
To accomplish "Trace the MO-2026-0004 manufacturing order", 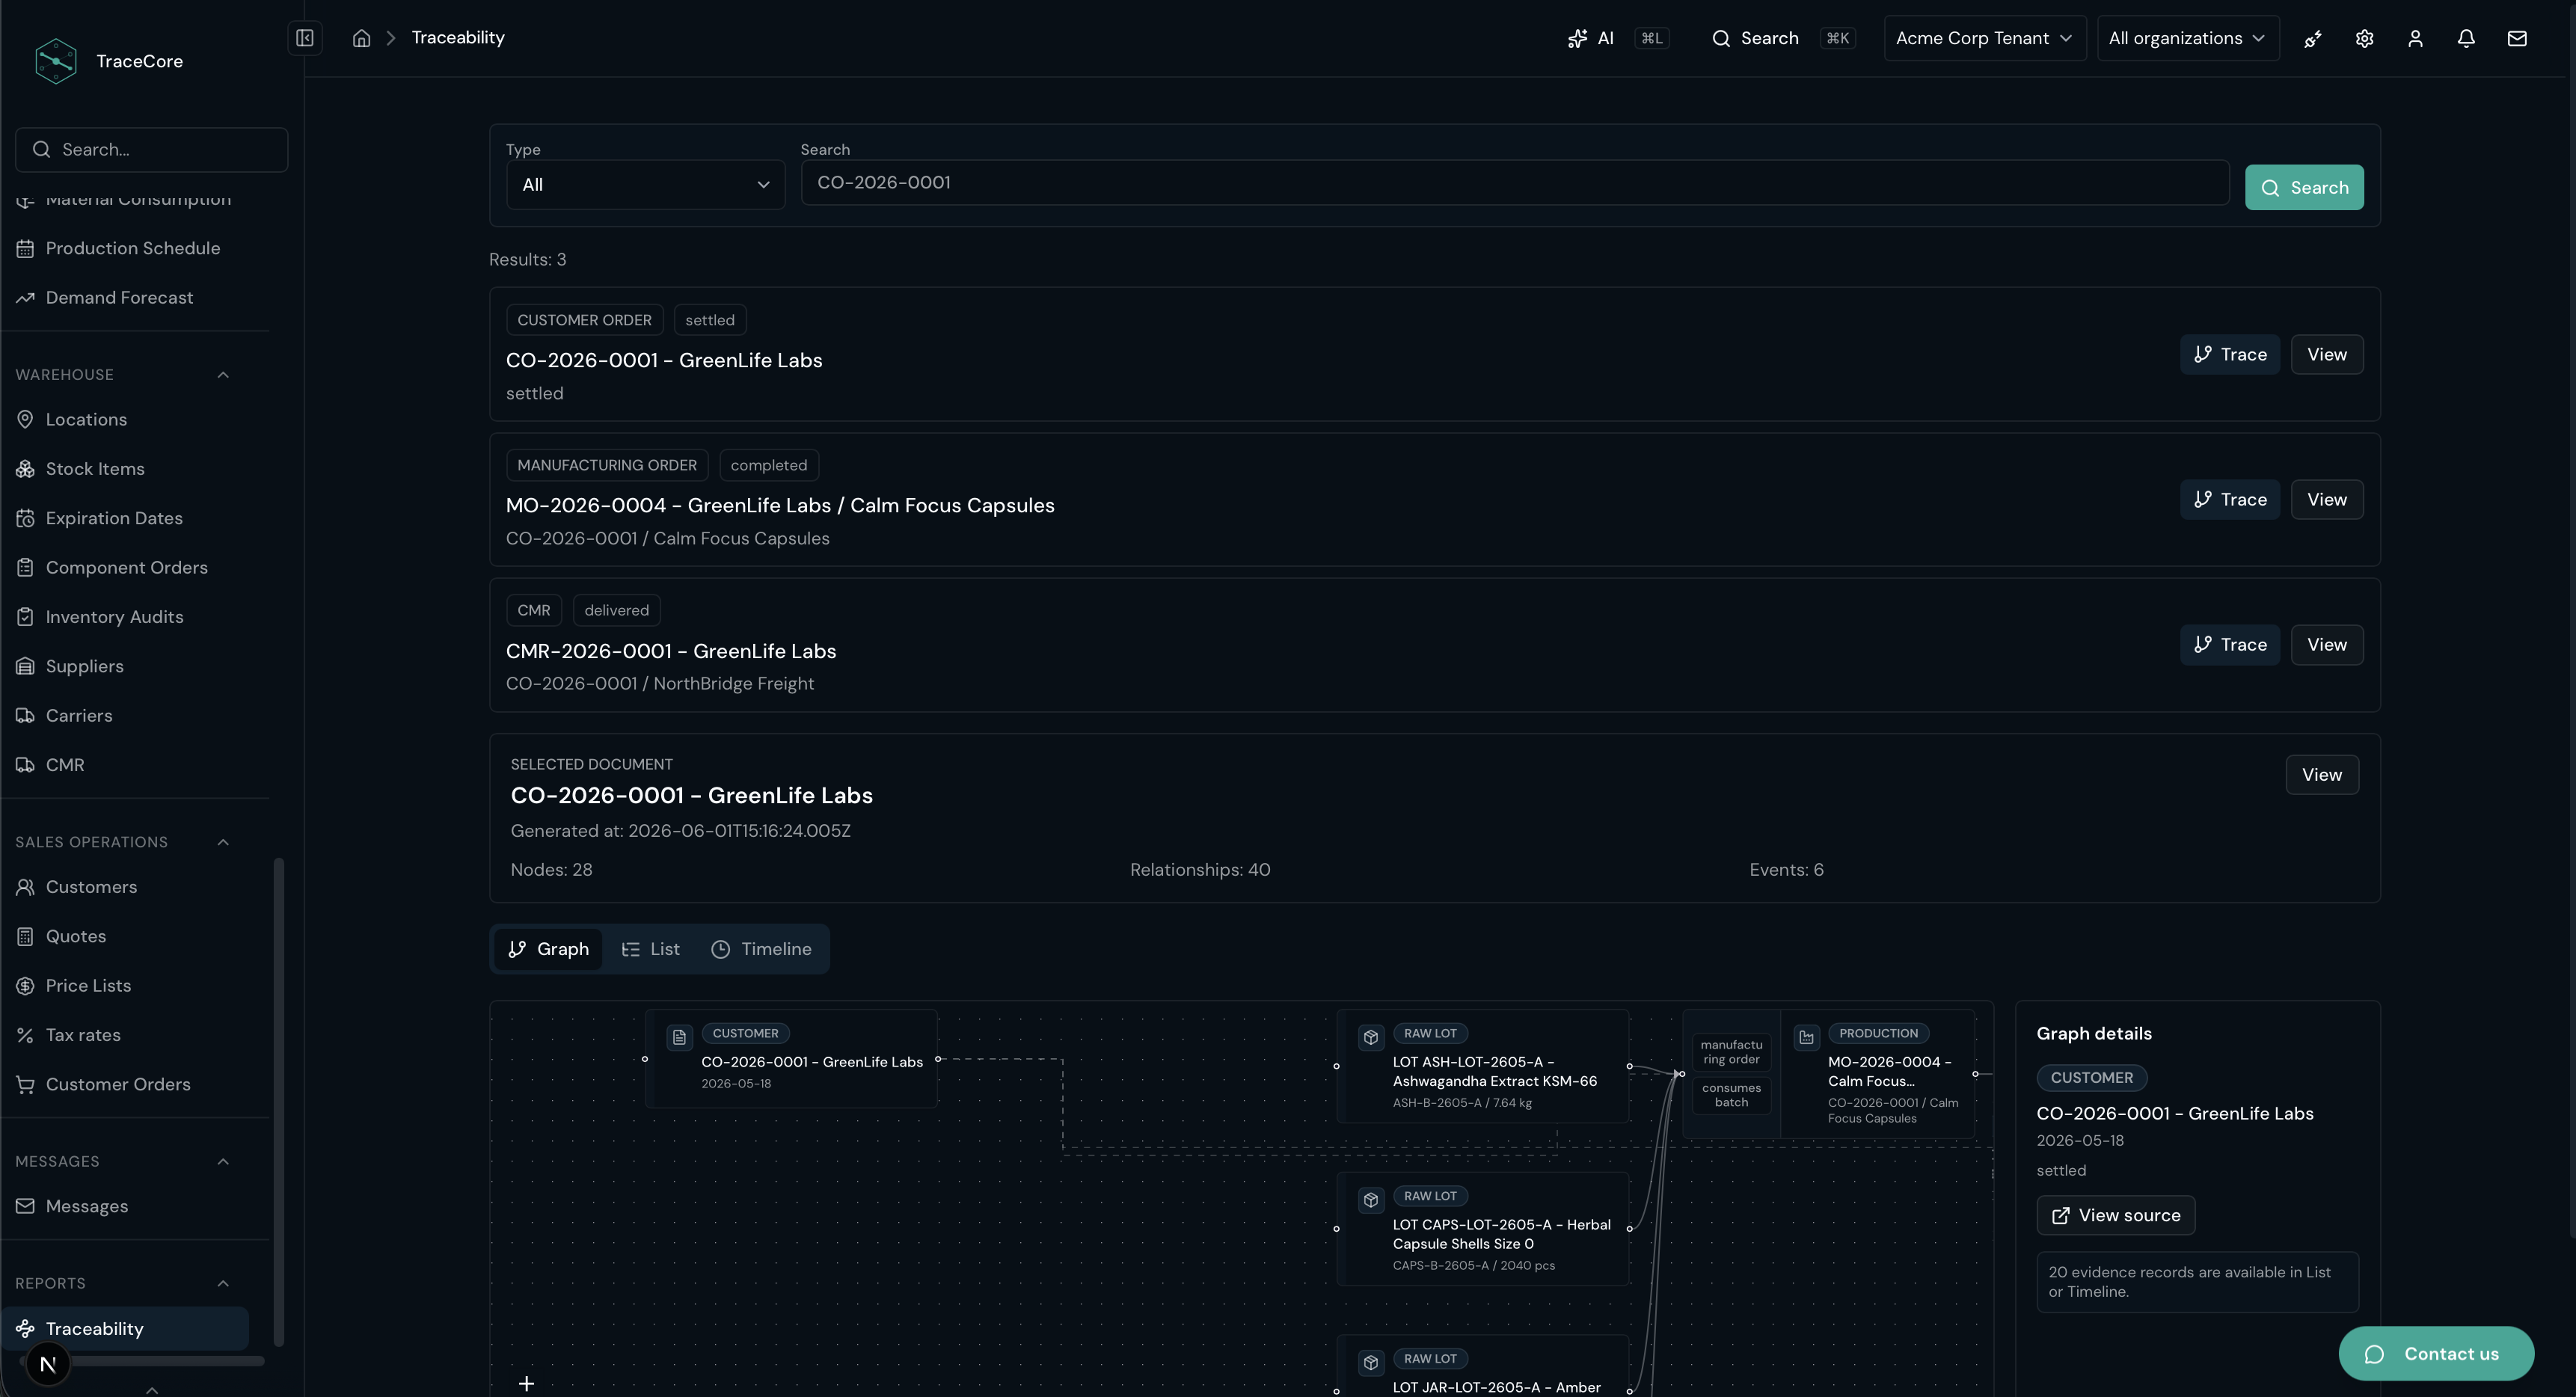I will pyautogui.click(x=2229, y=500).
